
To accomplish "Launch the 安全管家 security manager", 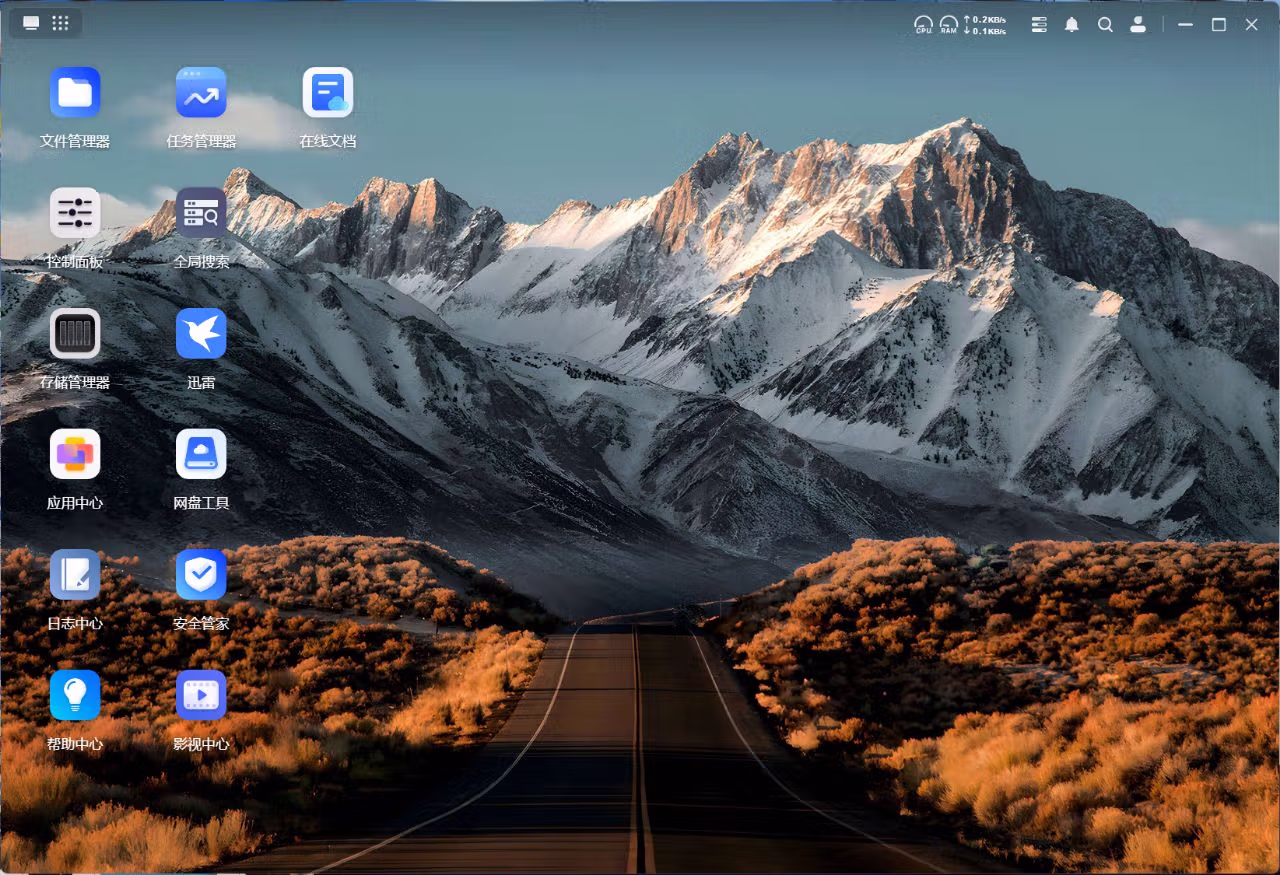I will coord(201,575).
